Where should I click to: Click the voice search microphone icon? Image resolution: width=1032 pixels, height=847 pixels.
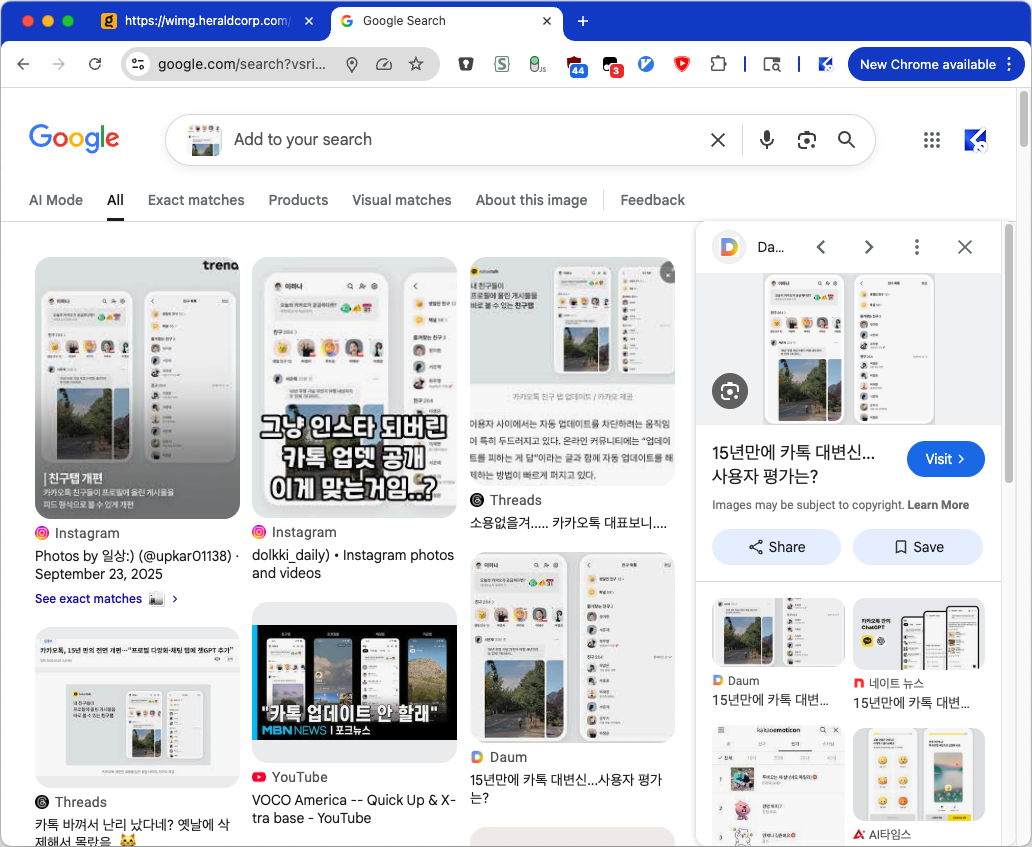click(x=767, y=140)
